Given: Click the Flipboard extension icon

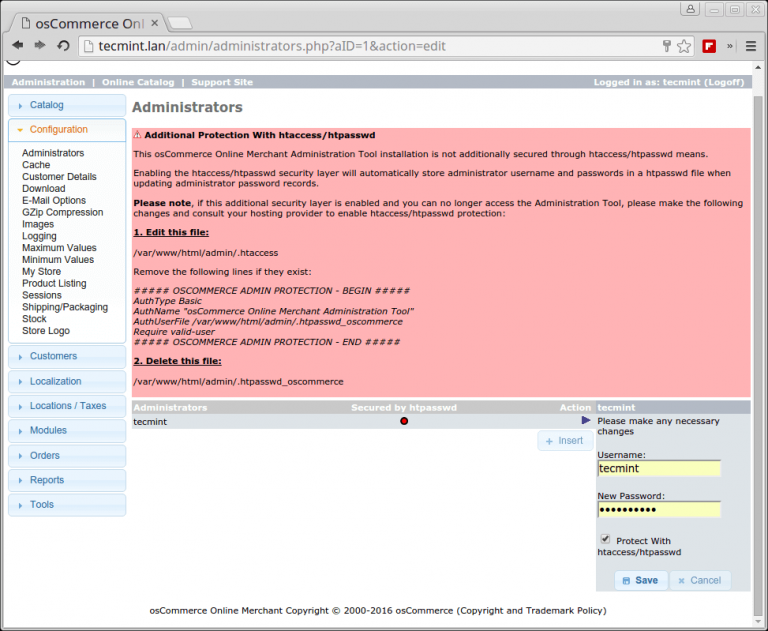Looking at the screenshot, I should (709, 46).
